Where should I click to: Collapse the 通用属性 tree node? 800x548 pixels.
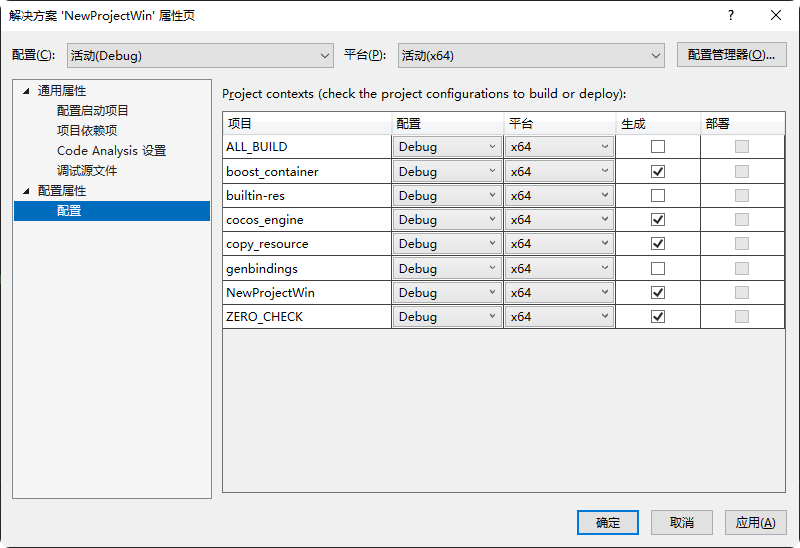coord(27,91)
